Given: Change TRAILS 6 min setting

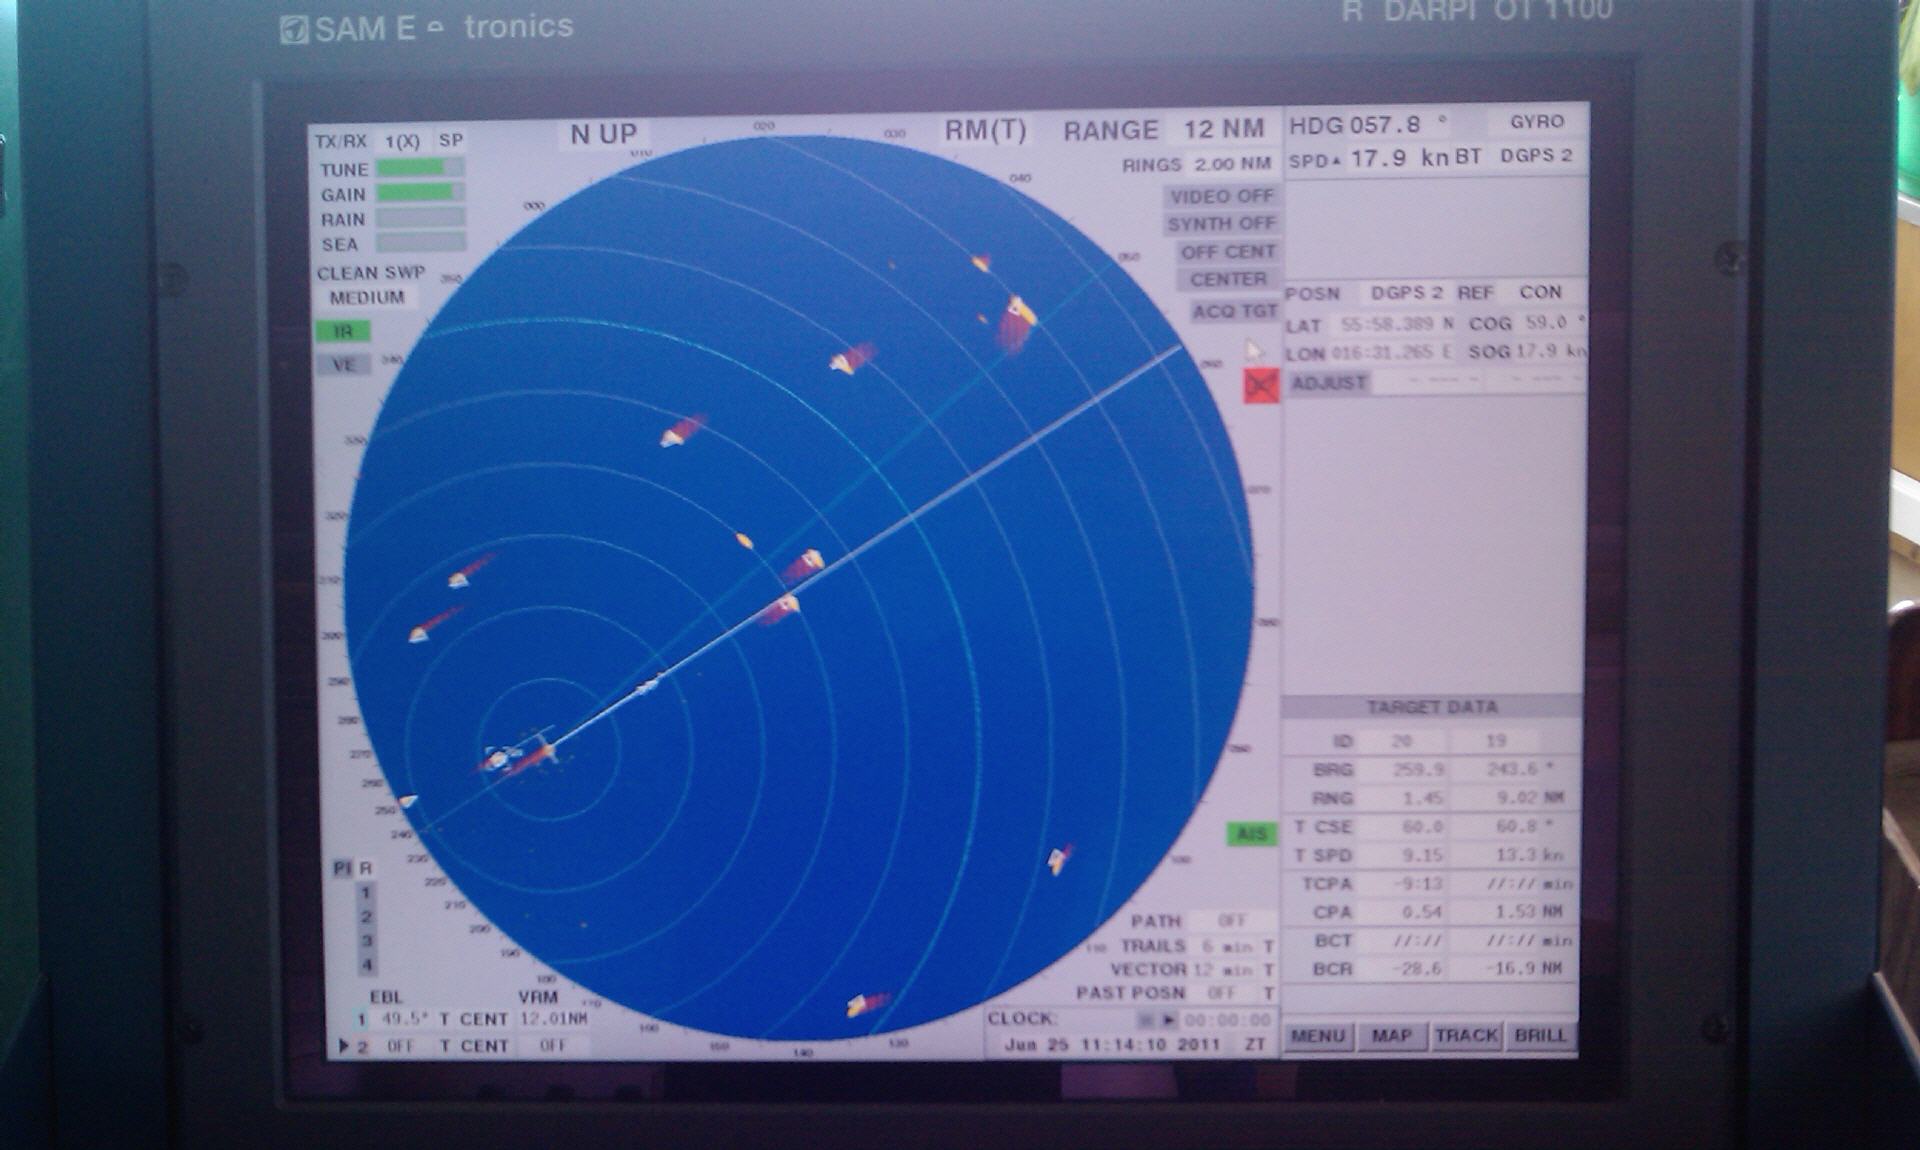Looking at the screenshot, I should point(1225,946).
